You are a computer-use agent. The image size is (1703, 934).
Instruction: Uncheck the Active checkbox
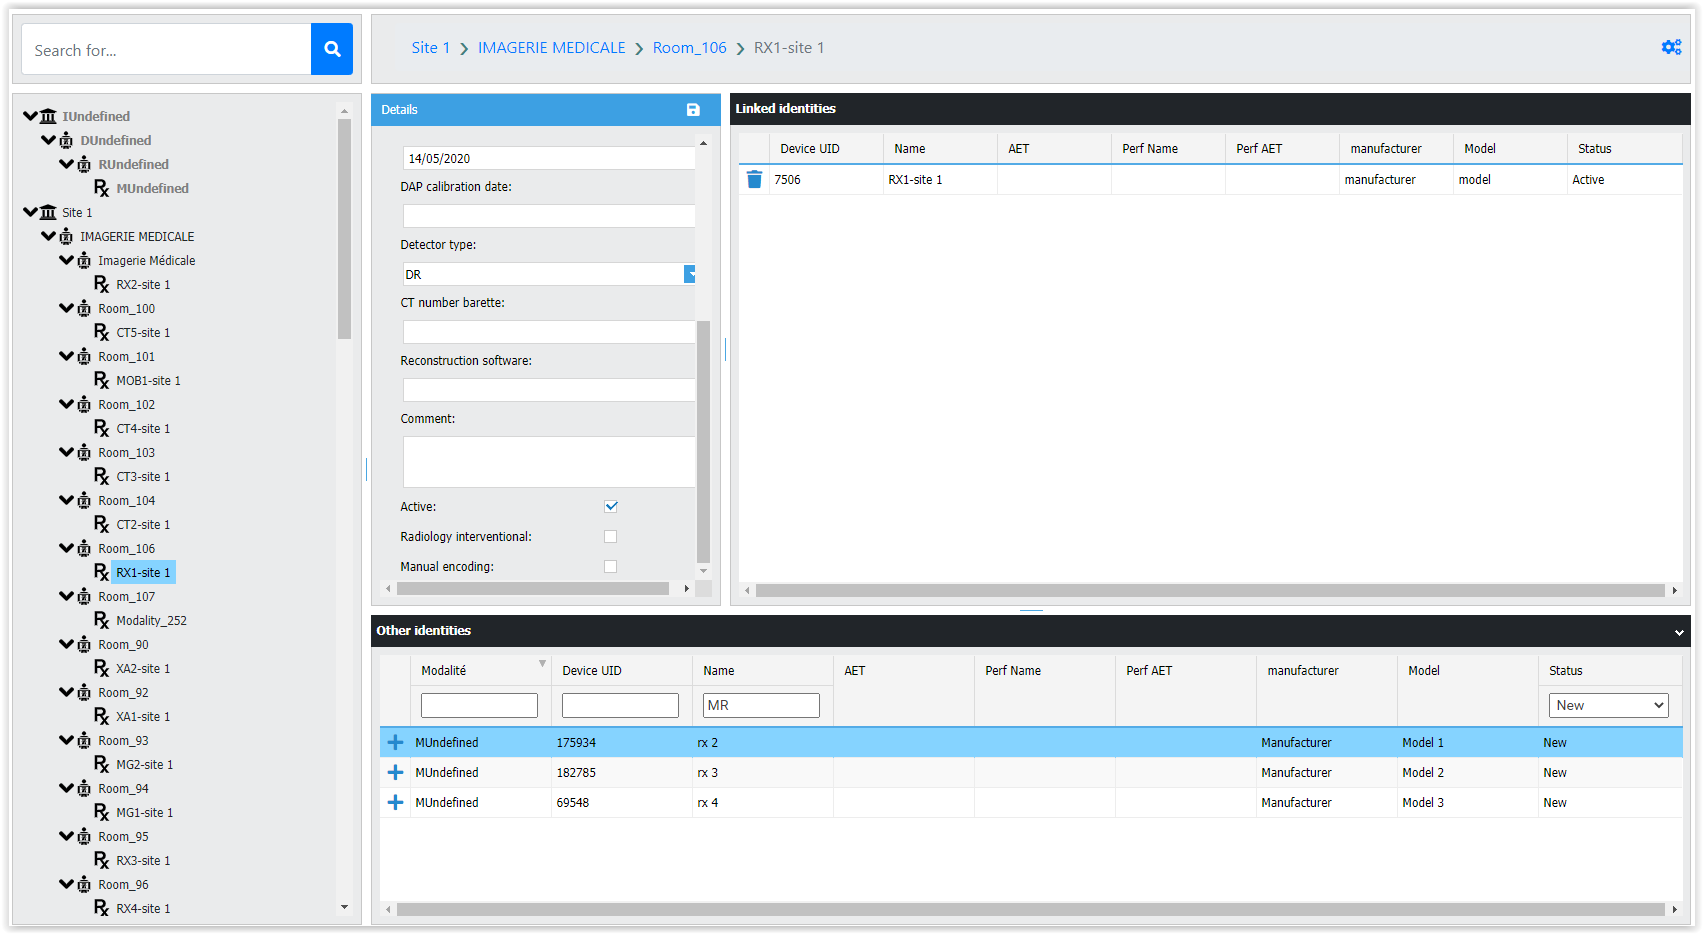611,507
